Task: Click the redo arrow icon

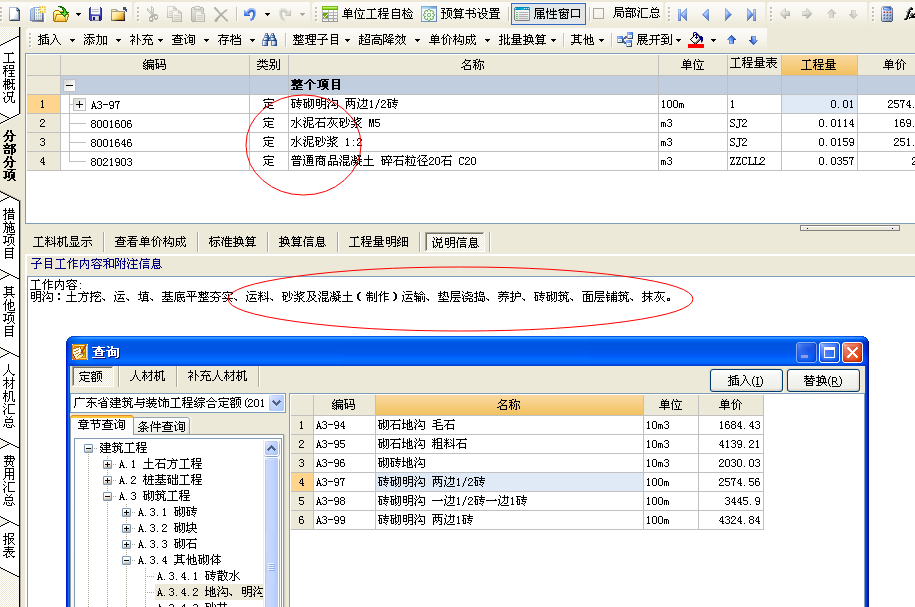Action: pyautogui.click(x=286, y=14)
